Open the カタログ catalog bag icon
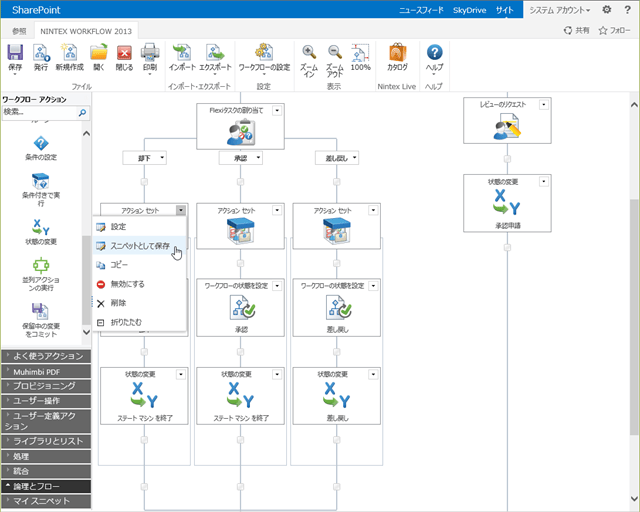 [x=397, y=52]
